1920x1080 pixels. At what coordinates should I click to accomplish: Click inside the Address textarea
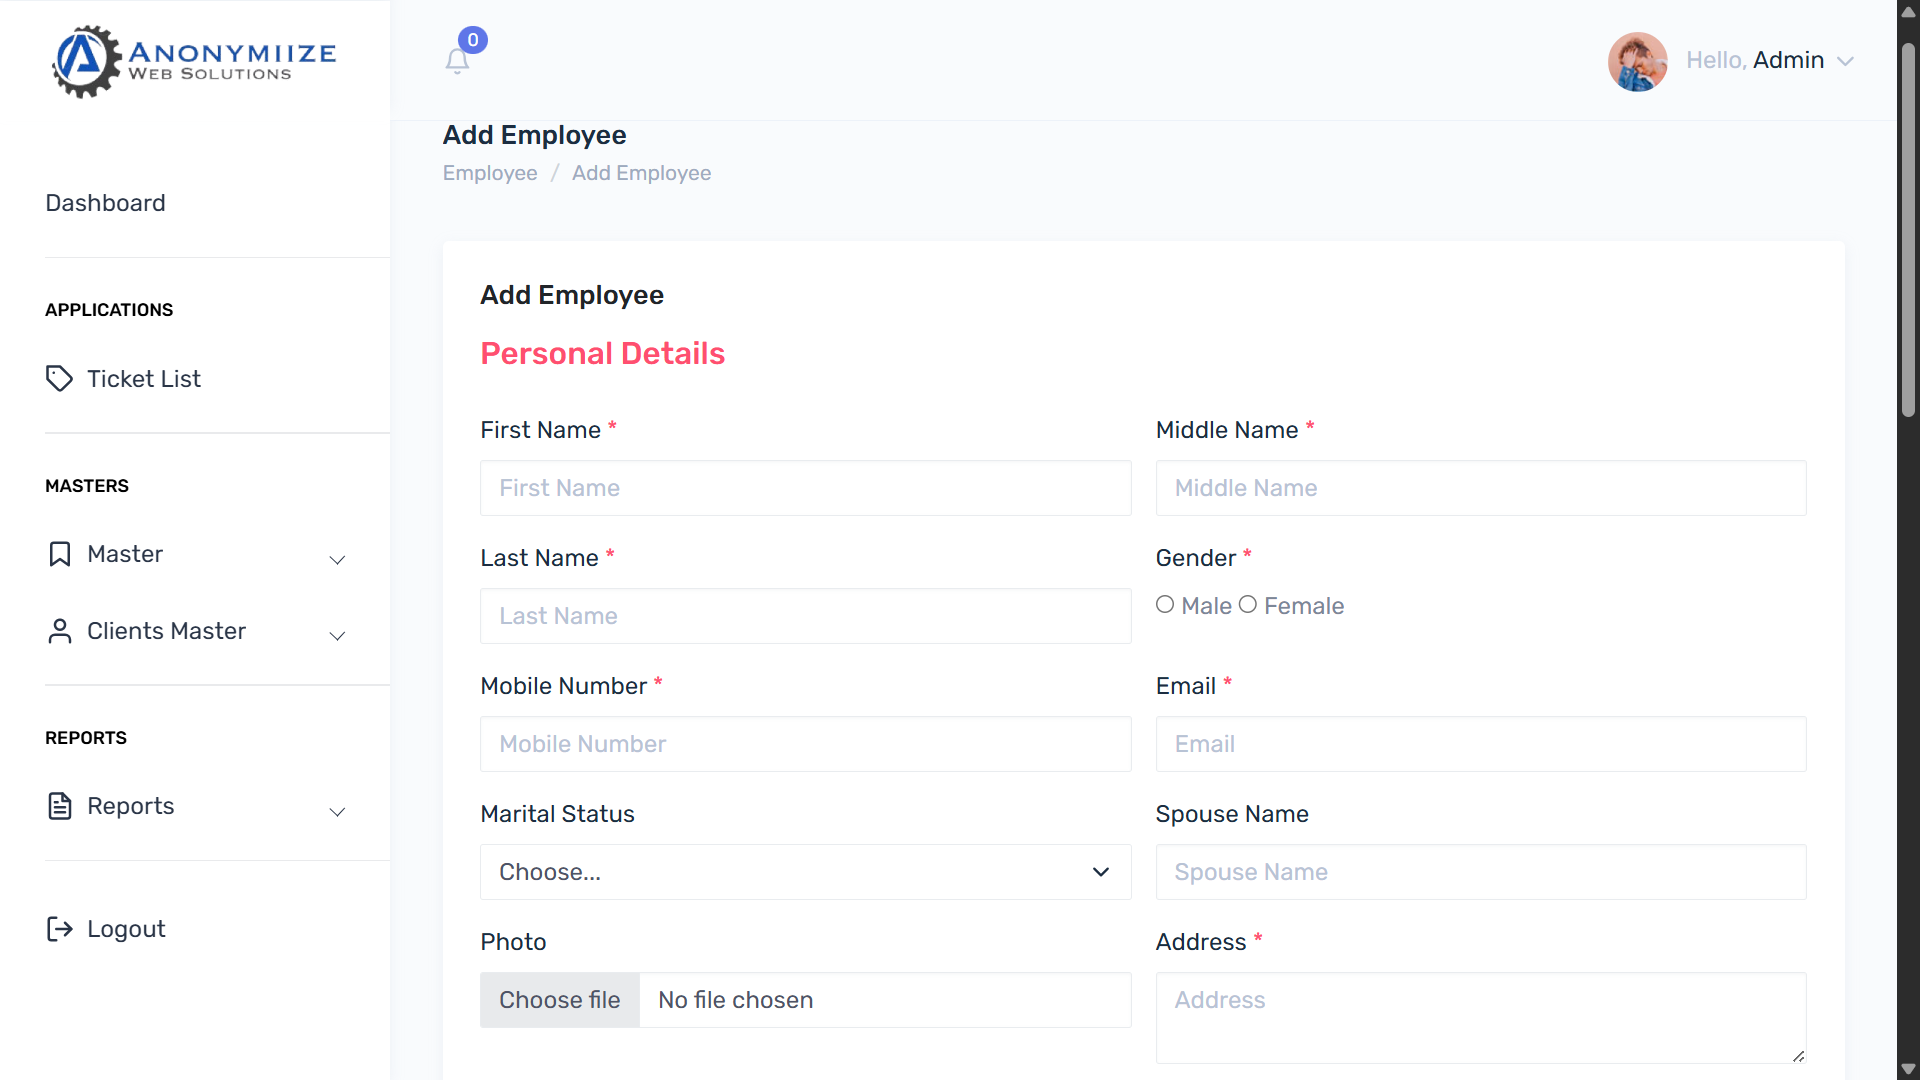[x=1481, y=1018]
